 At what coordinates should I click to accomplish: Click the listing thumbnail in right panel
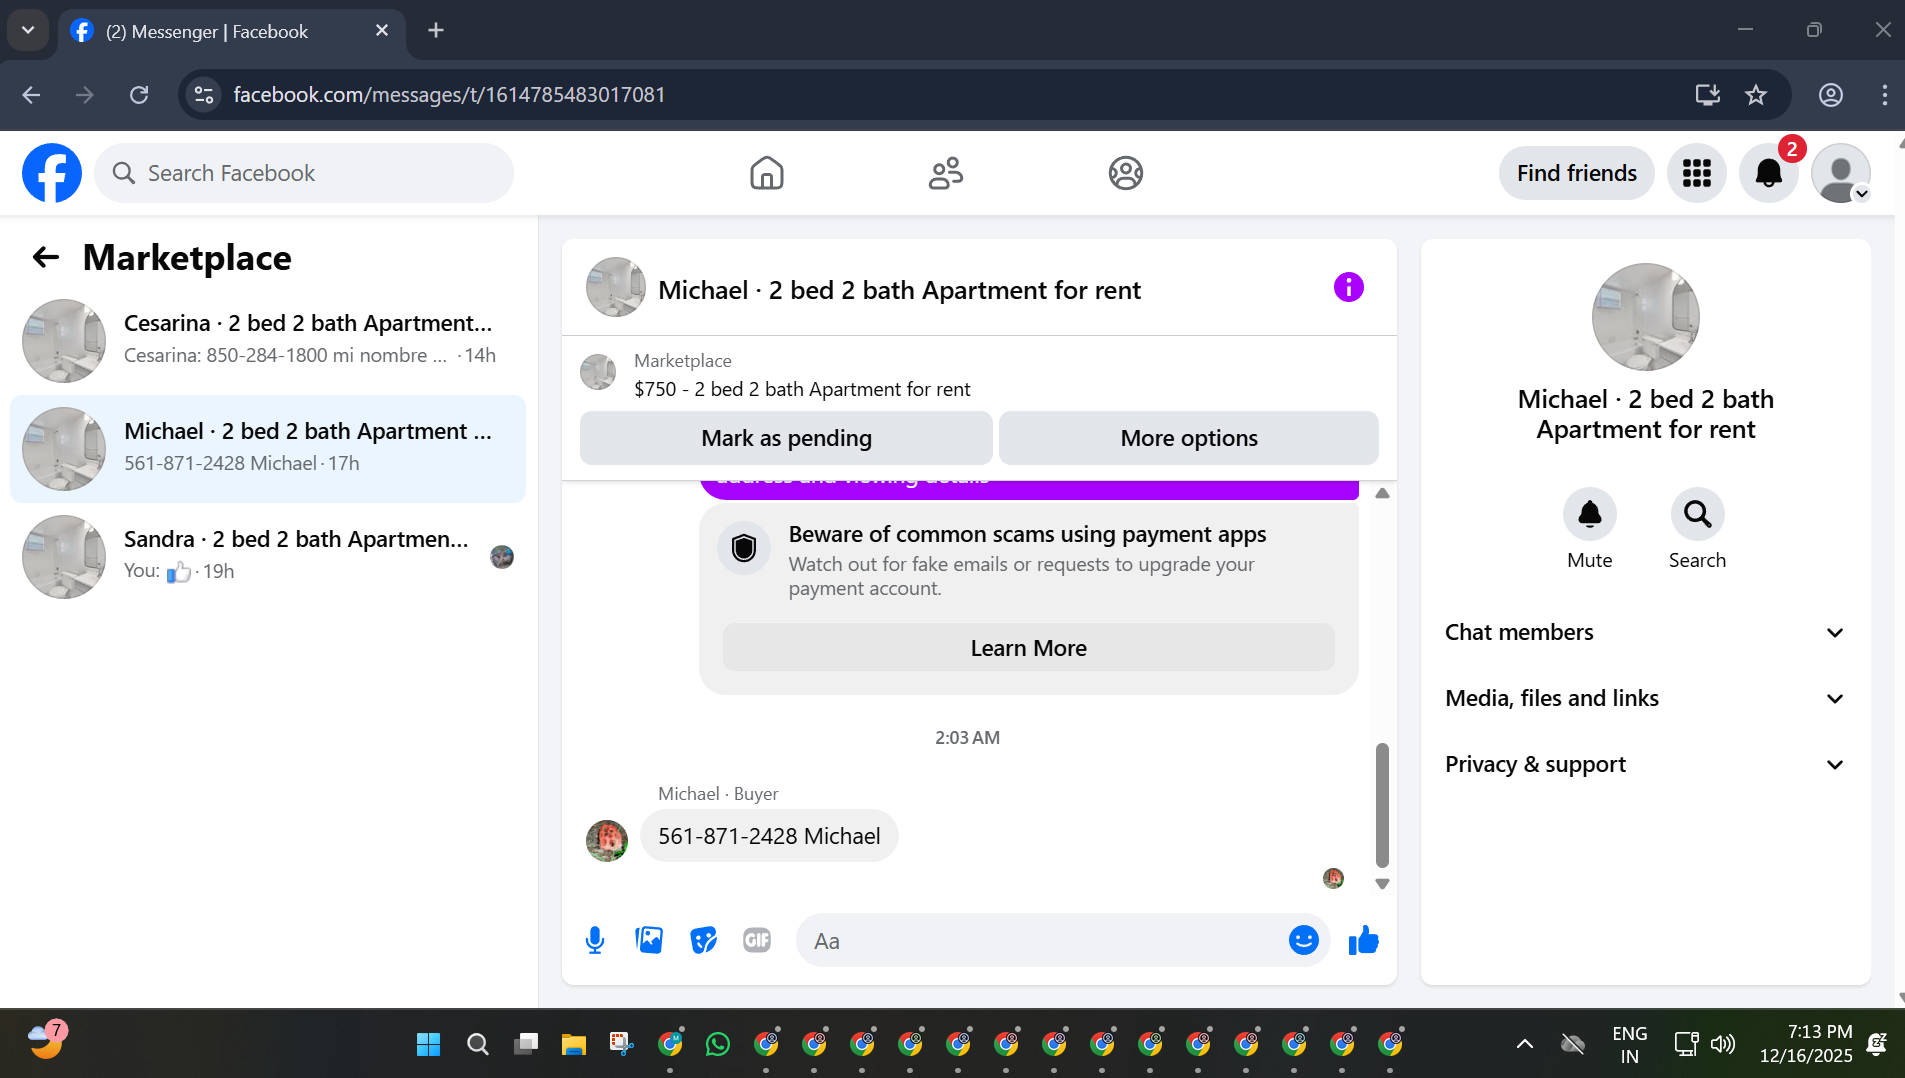coord(1646,317)
